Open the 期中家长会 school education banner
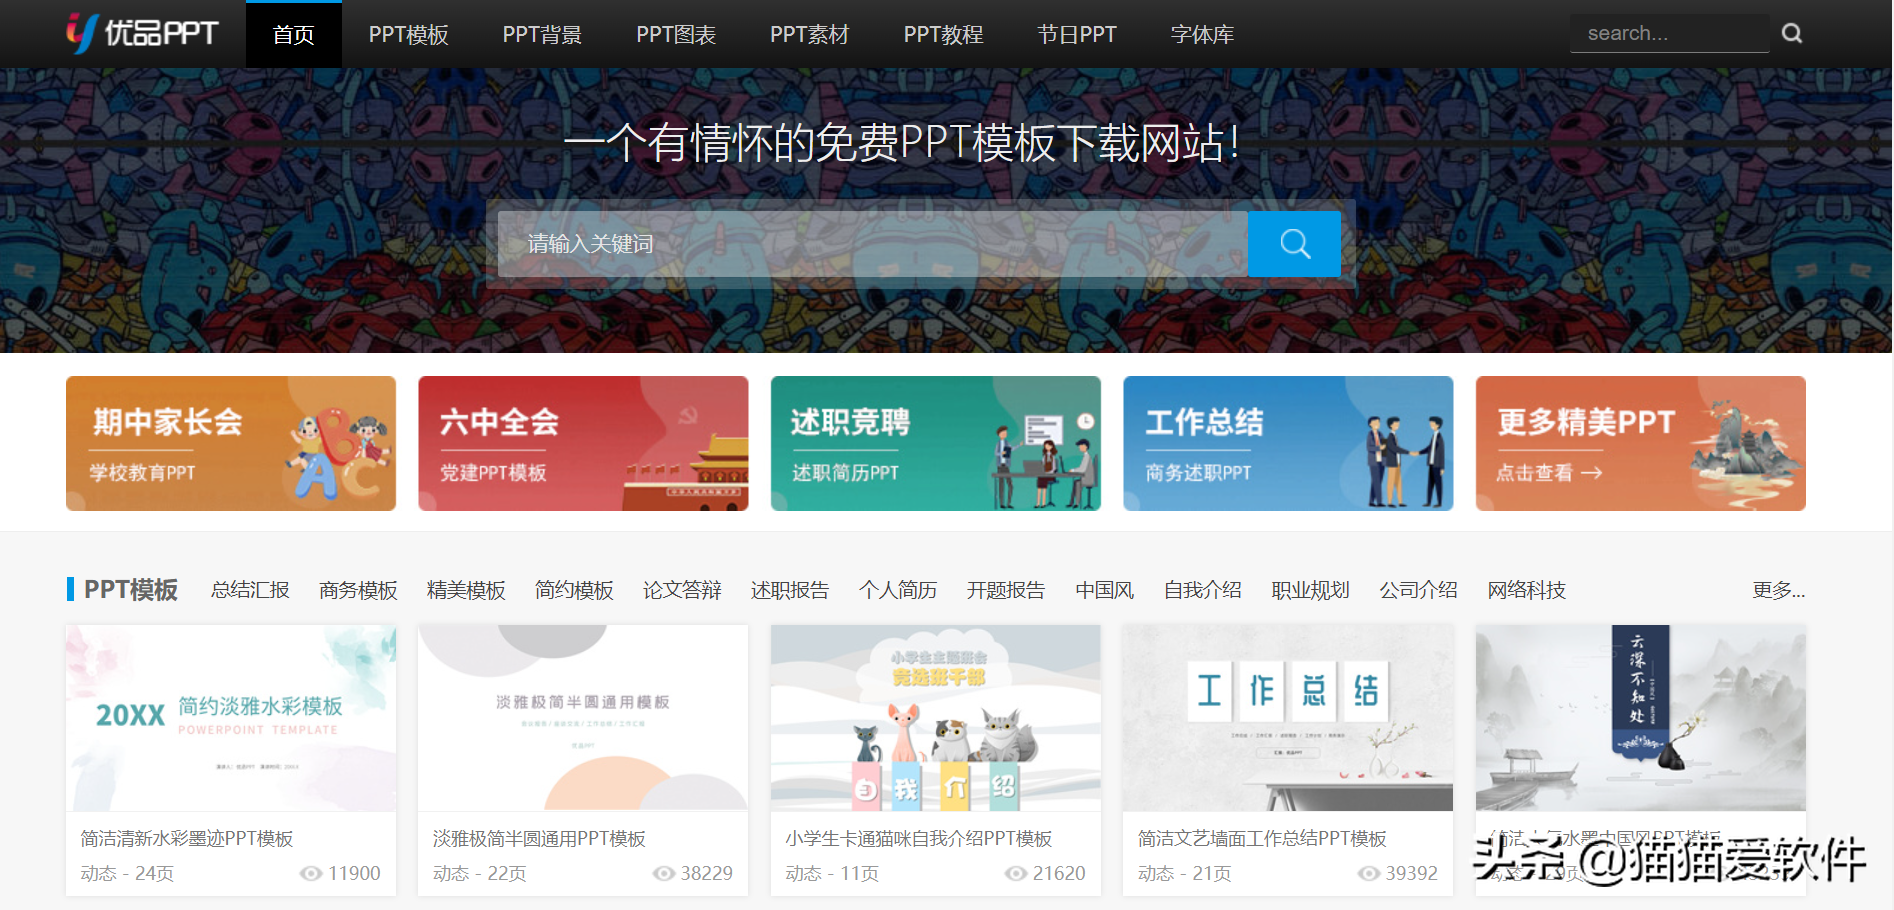Image resolution: width=1894 pixels, height=910 pixels. (x=230, y=443)
